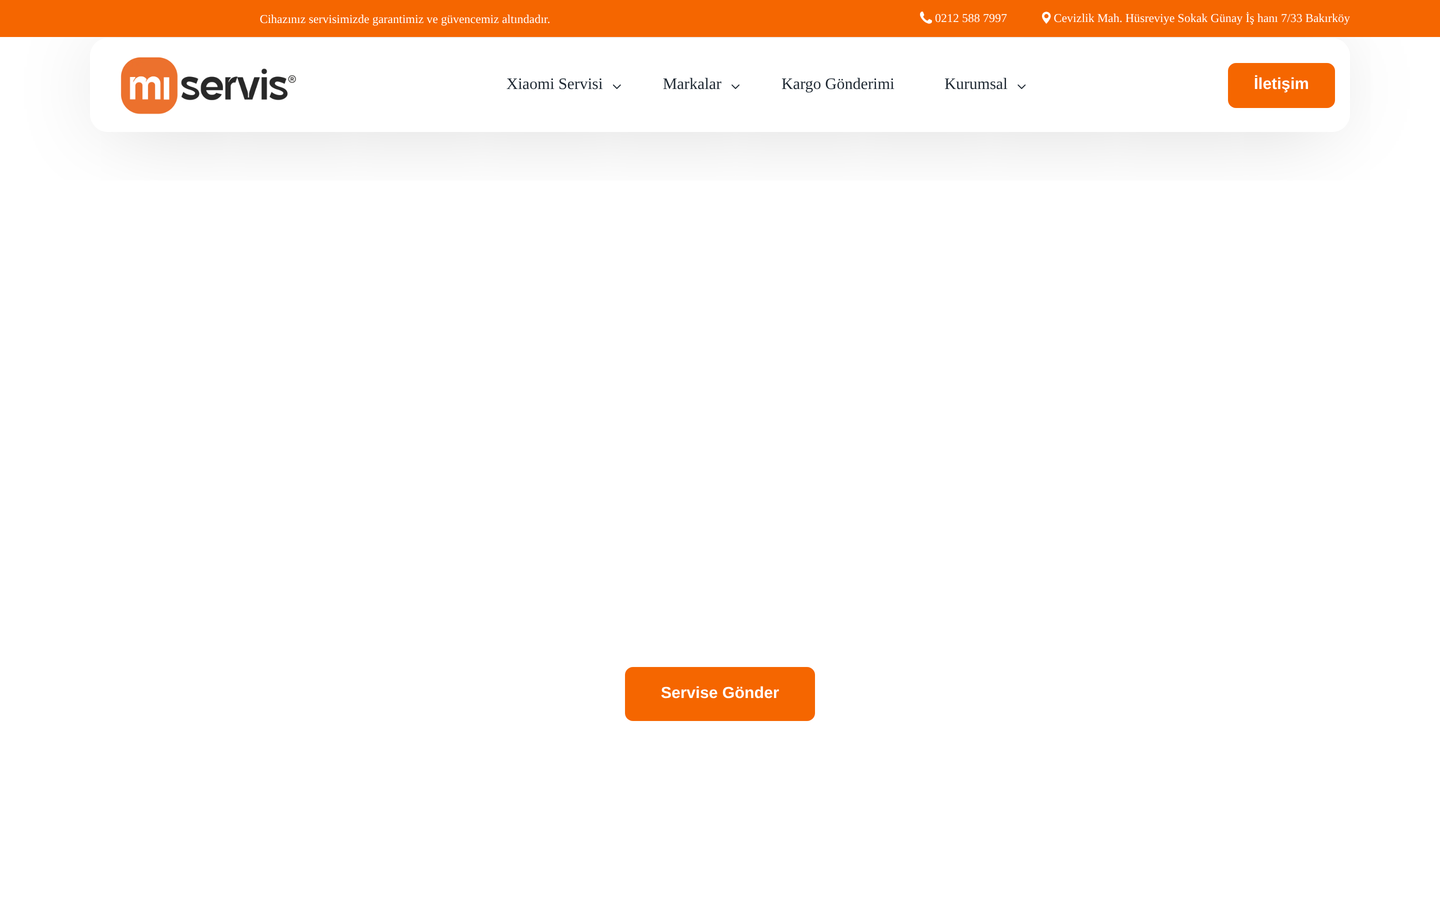Expand the Kurumsal chevron arrow

[x=1021, y=87]
